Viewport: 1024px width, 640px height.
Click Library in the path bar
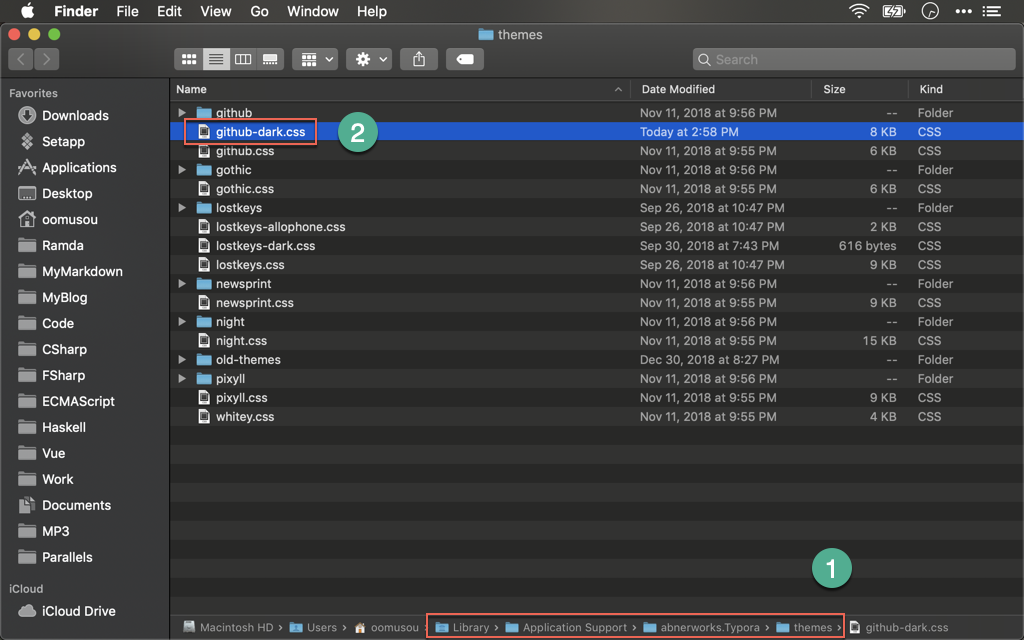(462, 628)
